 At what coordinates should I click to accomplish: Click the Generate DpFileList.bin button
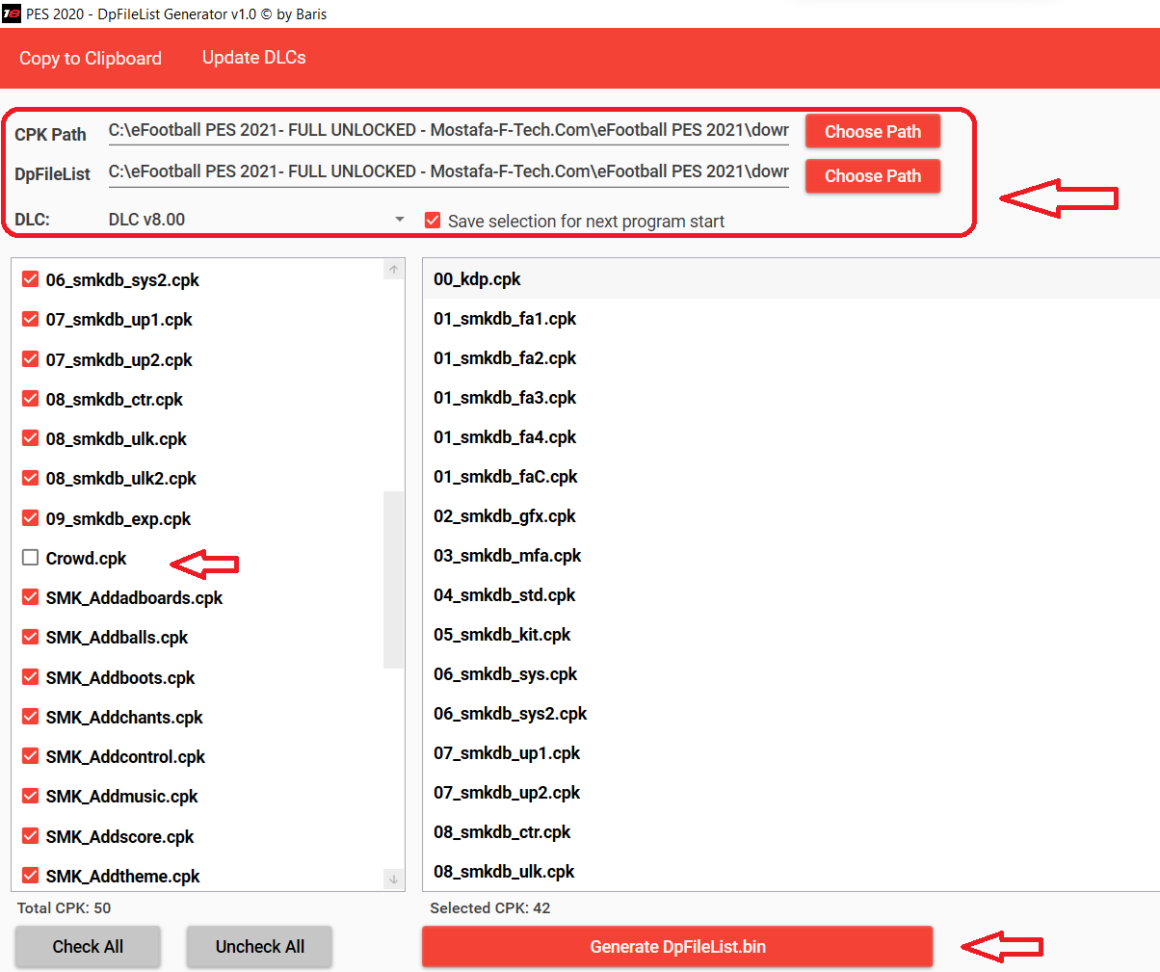677,947
